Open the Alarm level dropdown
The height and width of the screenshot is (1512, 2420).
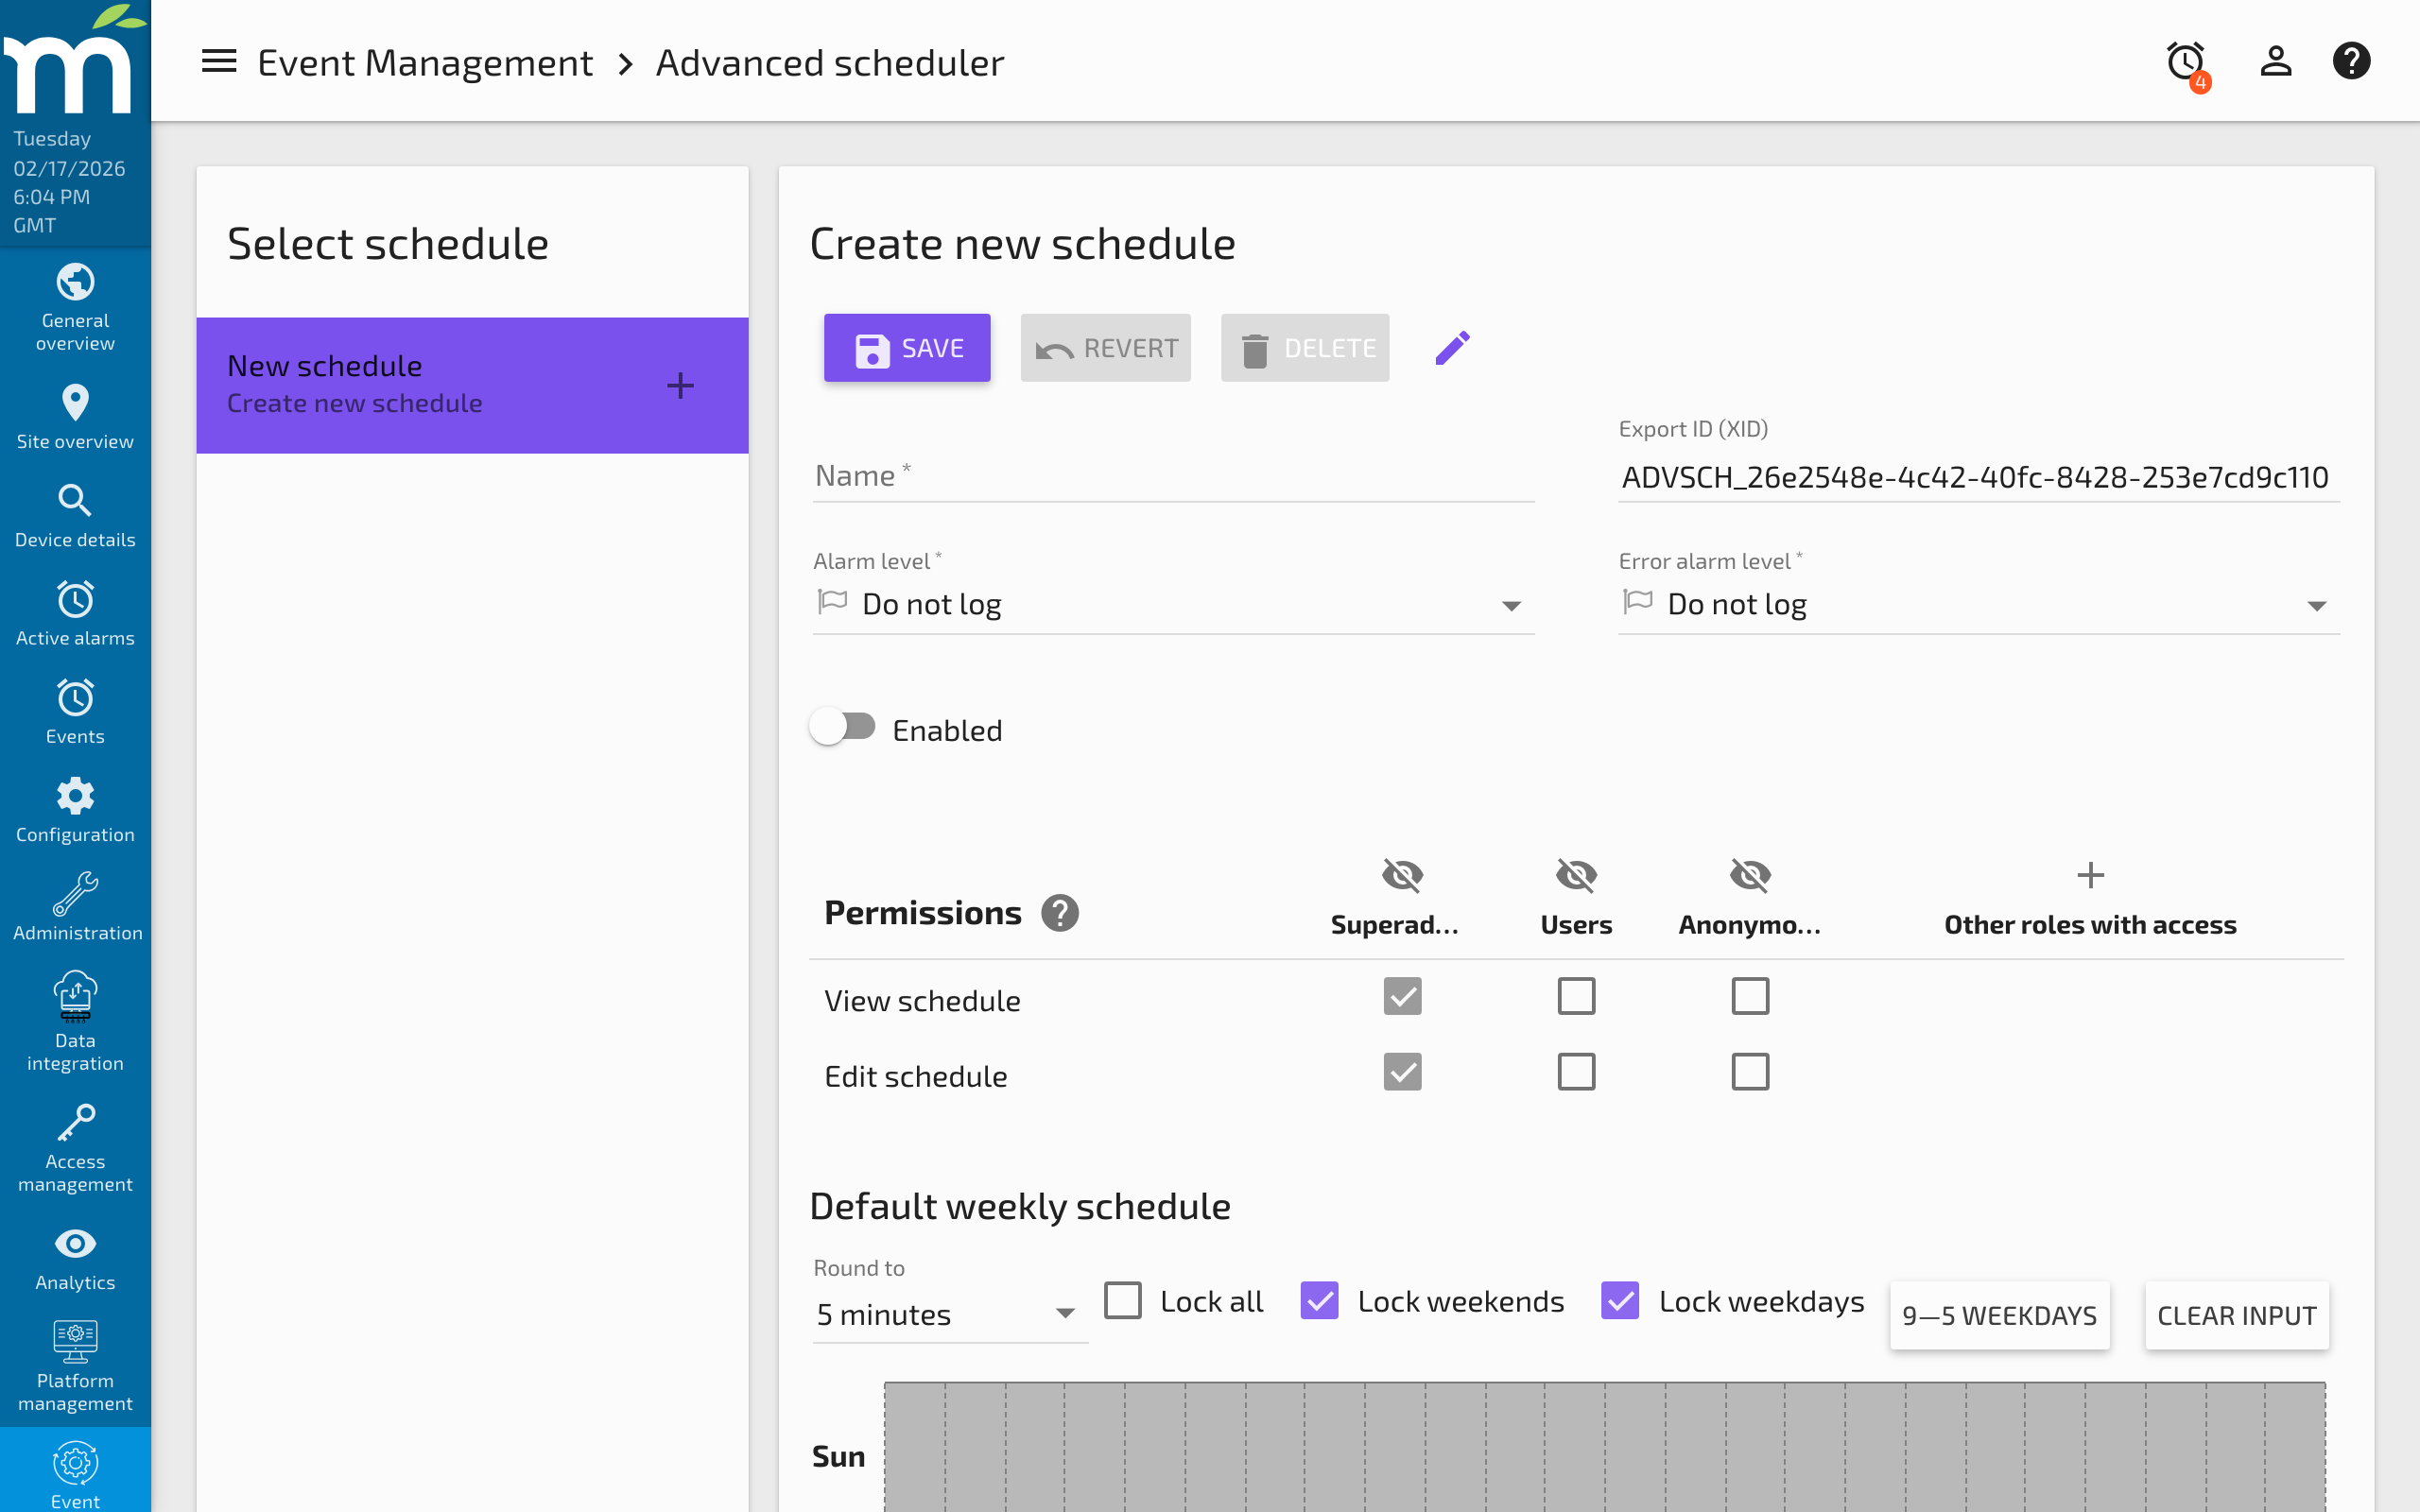tap(1172, 603)
